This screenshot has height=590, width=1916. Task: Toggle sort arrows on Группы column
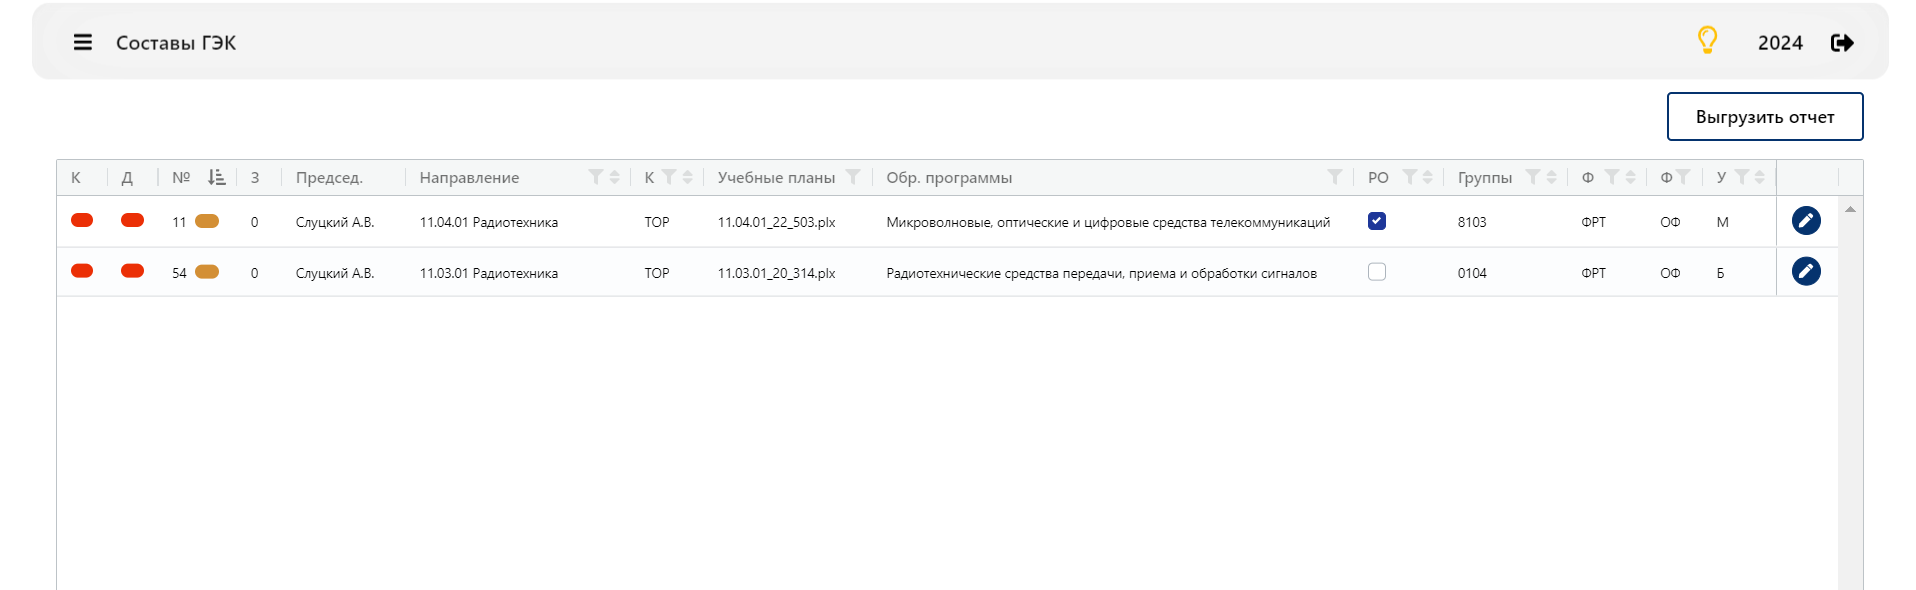click(1551, 177)
